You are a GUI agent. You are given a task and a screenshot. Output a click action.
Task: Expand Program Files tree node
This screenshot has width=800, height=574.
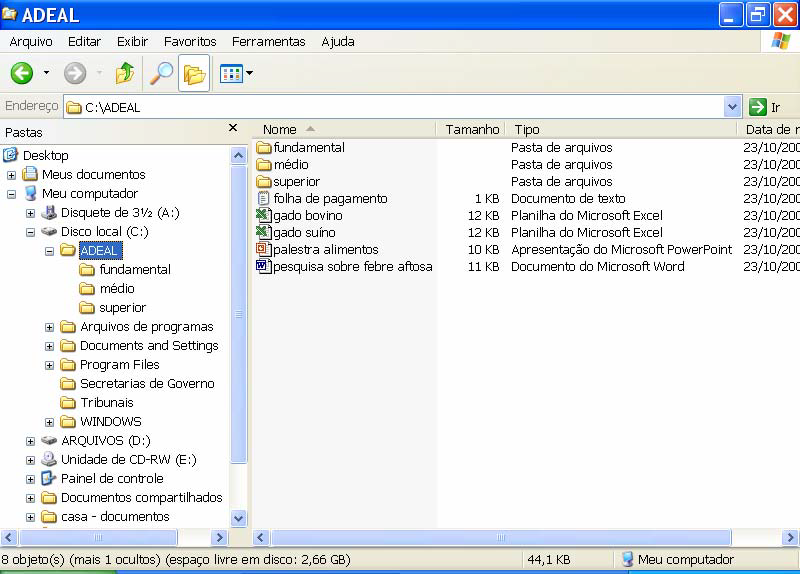point(49,365)
